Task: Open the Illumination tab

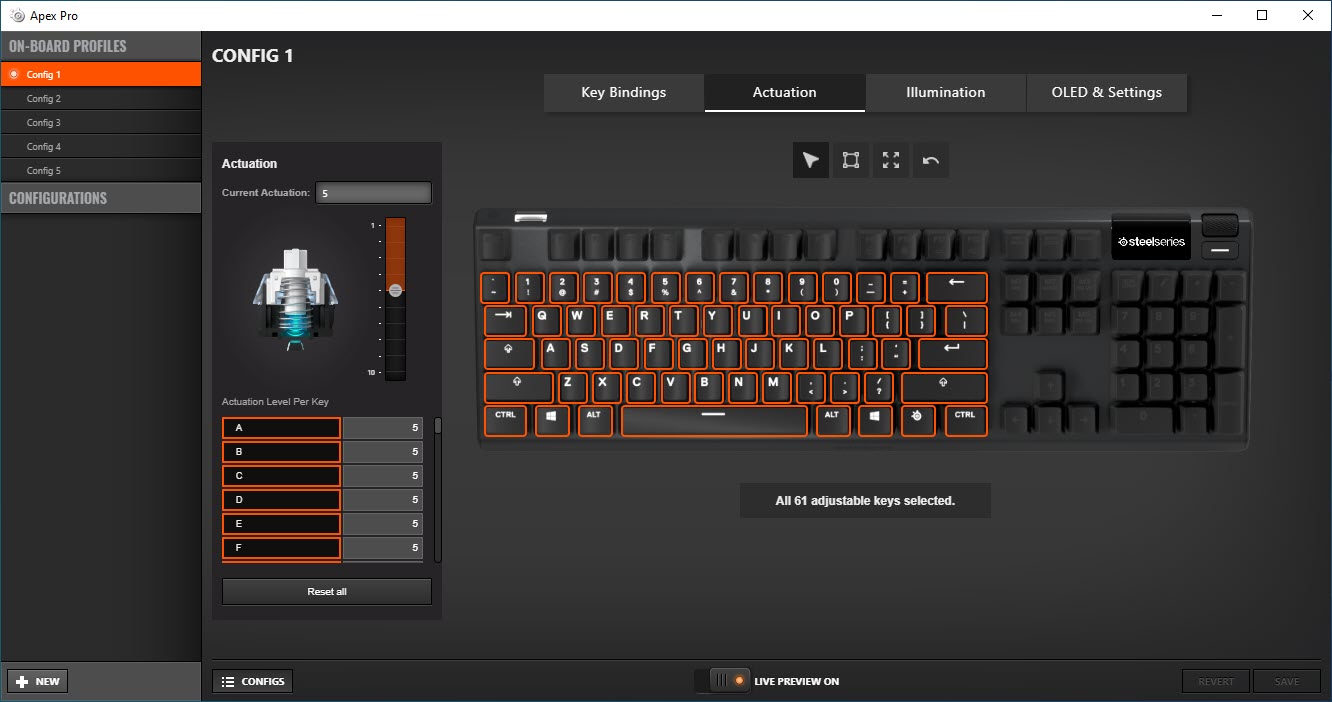Action: click(946, 93)
